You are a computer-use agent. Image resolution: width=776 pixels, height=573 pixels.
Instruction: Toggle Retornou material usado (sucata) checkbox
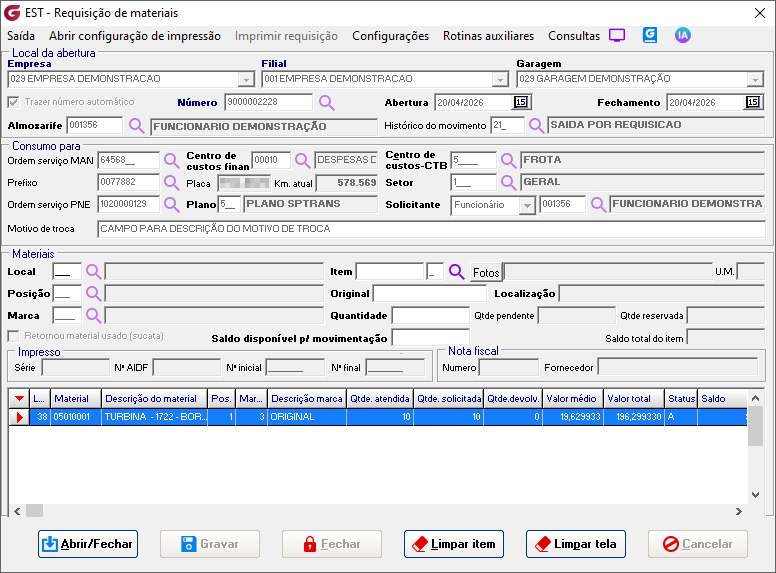point(13,336)
